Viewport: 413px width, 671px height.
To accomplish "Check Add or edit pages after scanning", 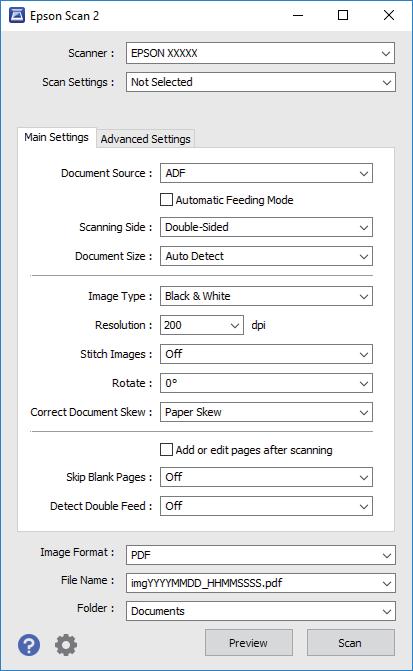I will [166, 449].
